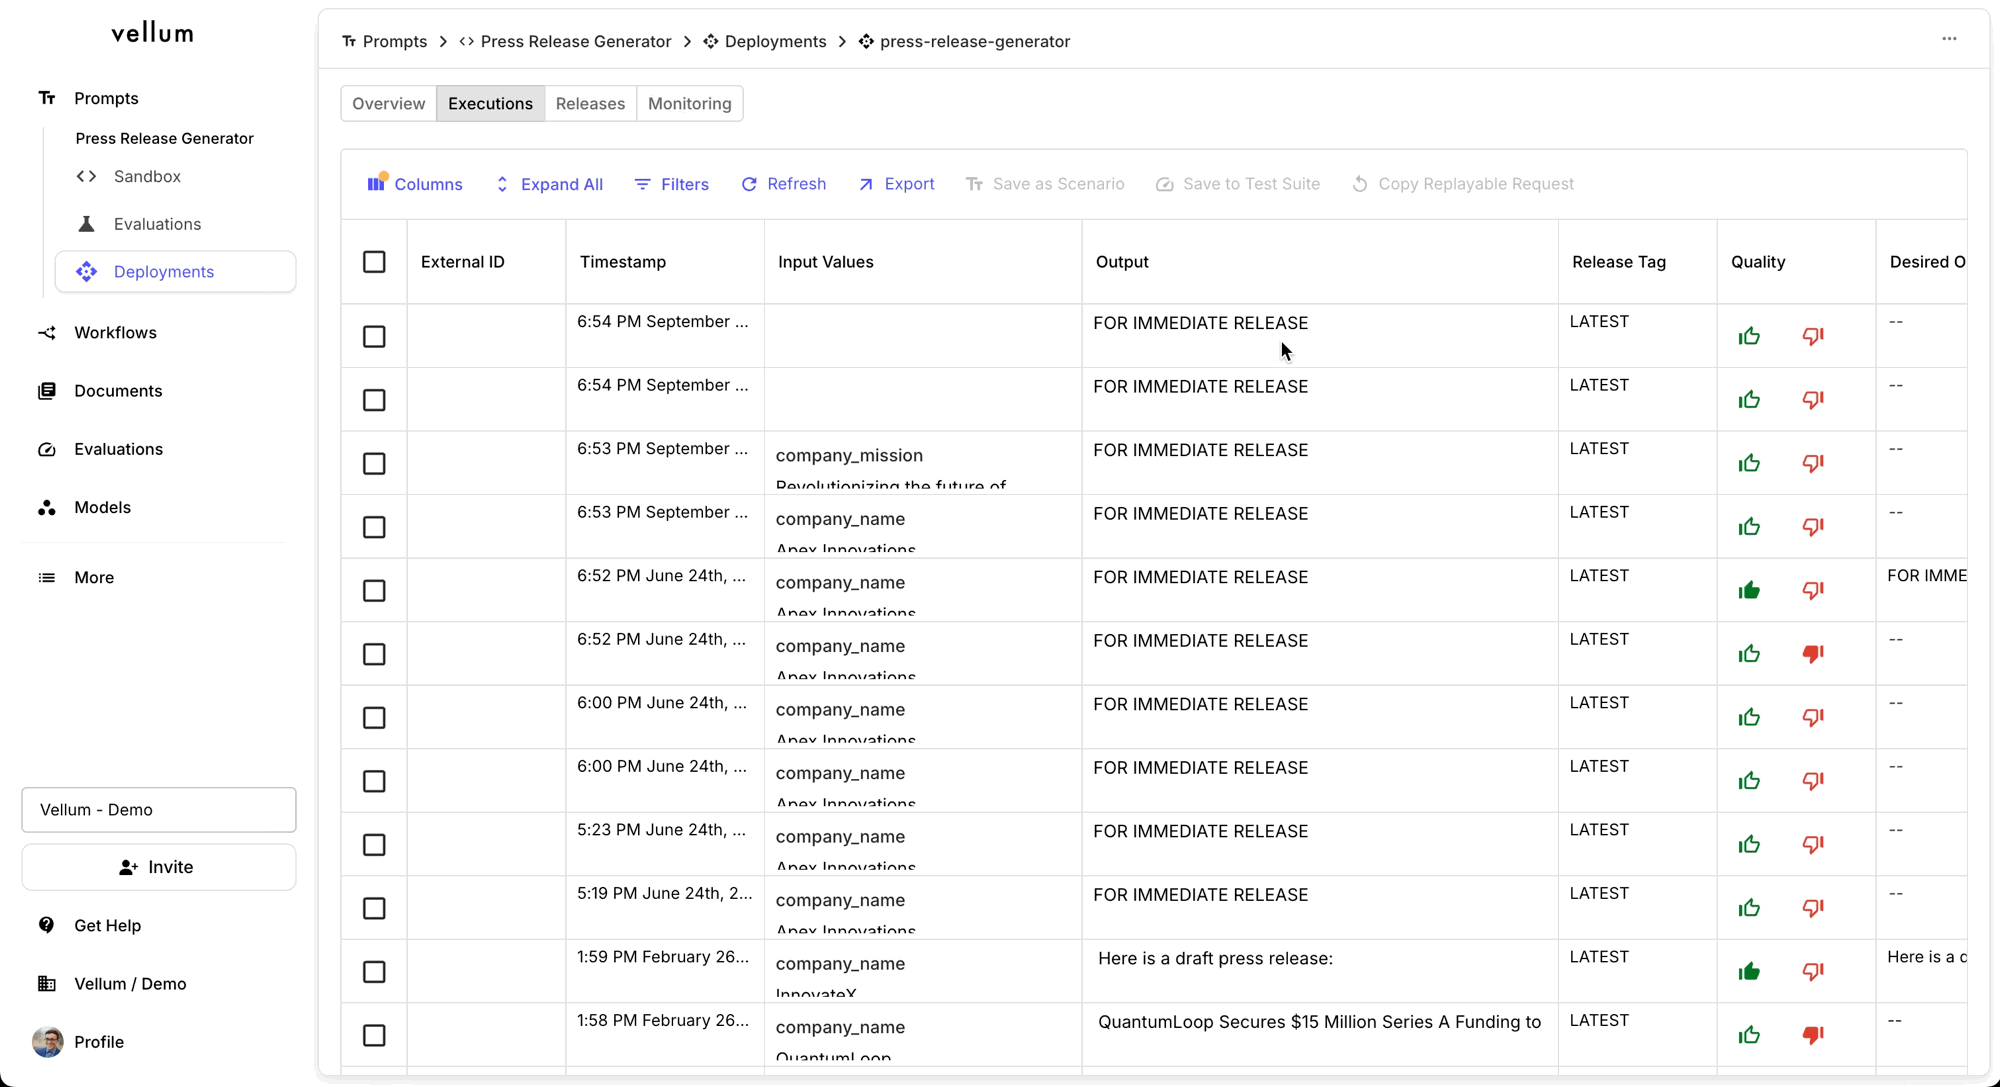The height and width of the screenshot is (1087, 2000).
Task: Export executions using Export arrow
Action: pos(866,184)
